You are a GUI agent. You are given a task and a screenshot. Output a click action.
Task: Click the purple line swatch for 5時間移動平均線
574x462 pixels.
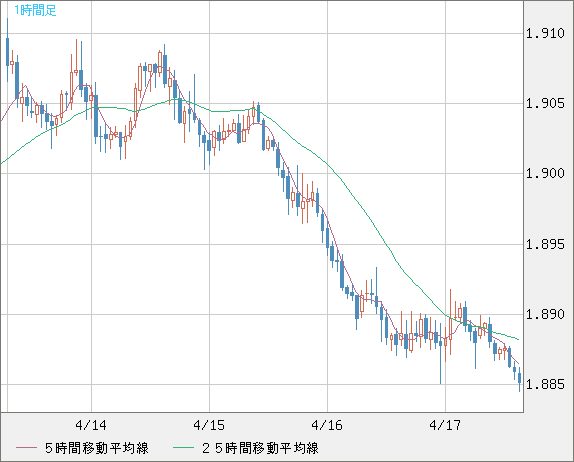tap(26, 448)
